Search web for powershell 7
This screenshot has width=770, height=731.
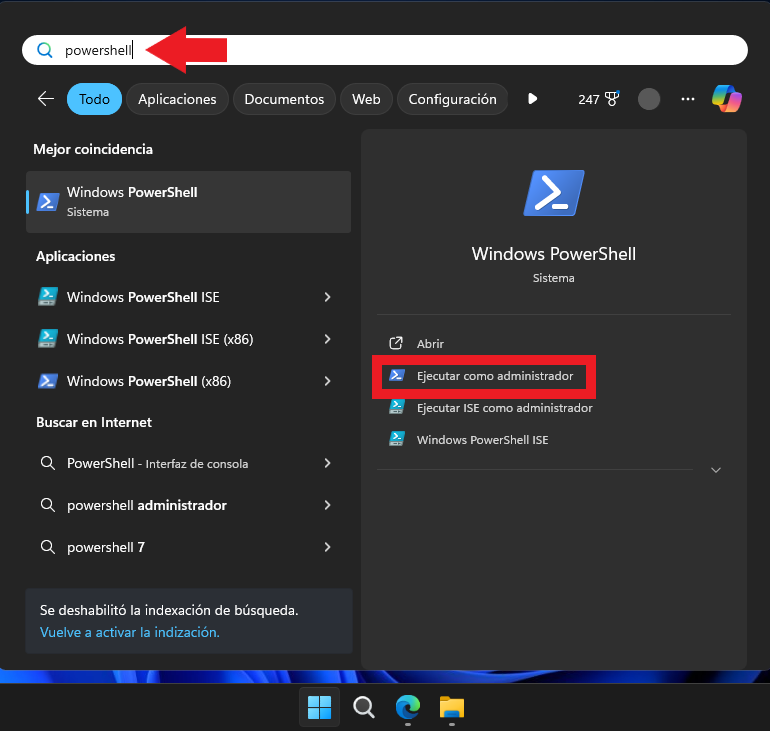point(106,547)
